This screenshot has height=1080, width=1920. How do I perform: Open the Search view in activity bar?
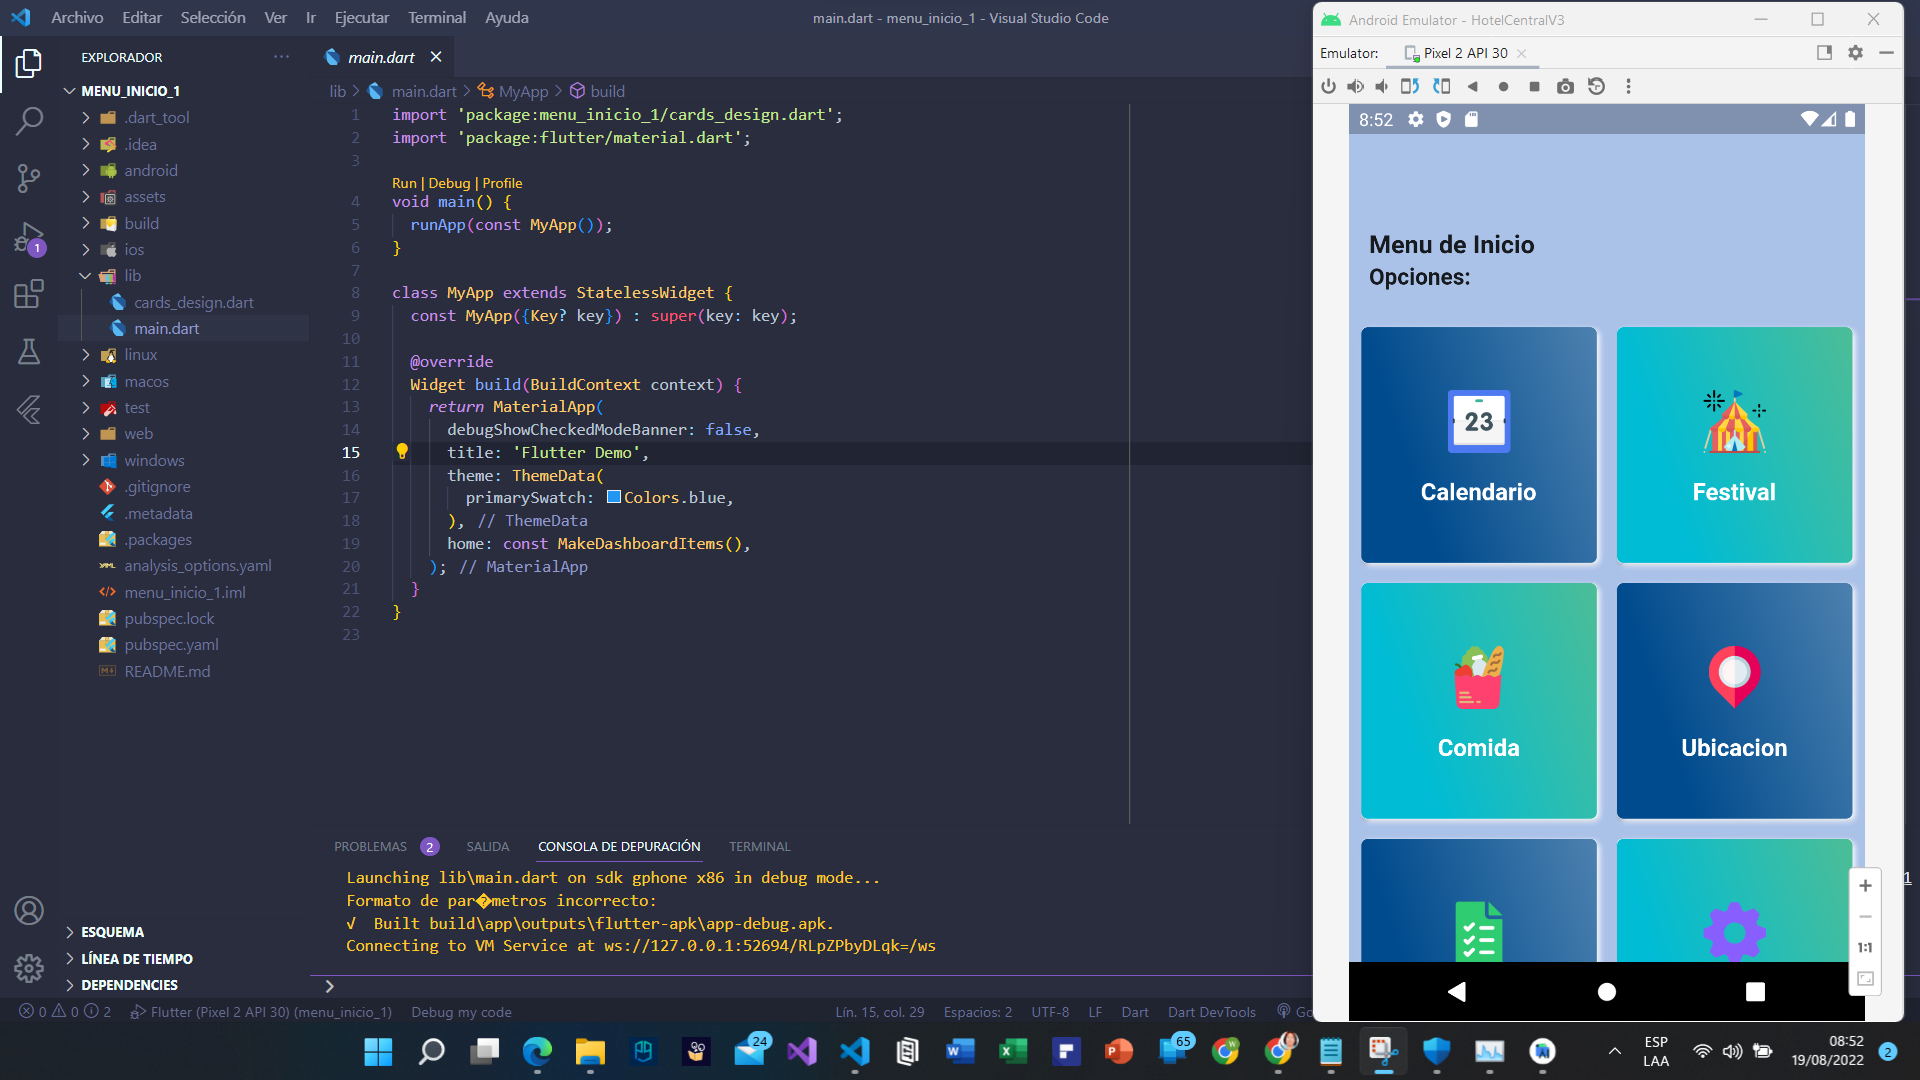(x=29, y=122)
